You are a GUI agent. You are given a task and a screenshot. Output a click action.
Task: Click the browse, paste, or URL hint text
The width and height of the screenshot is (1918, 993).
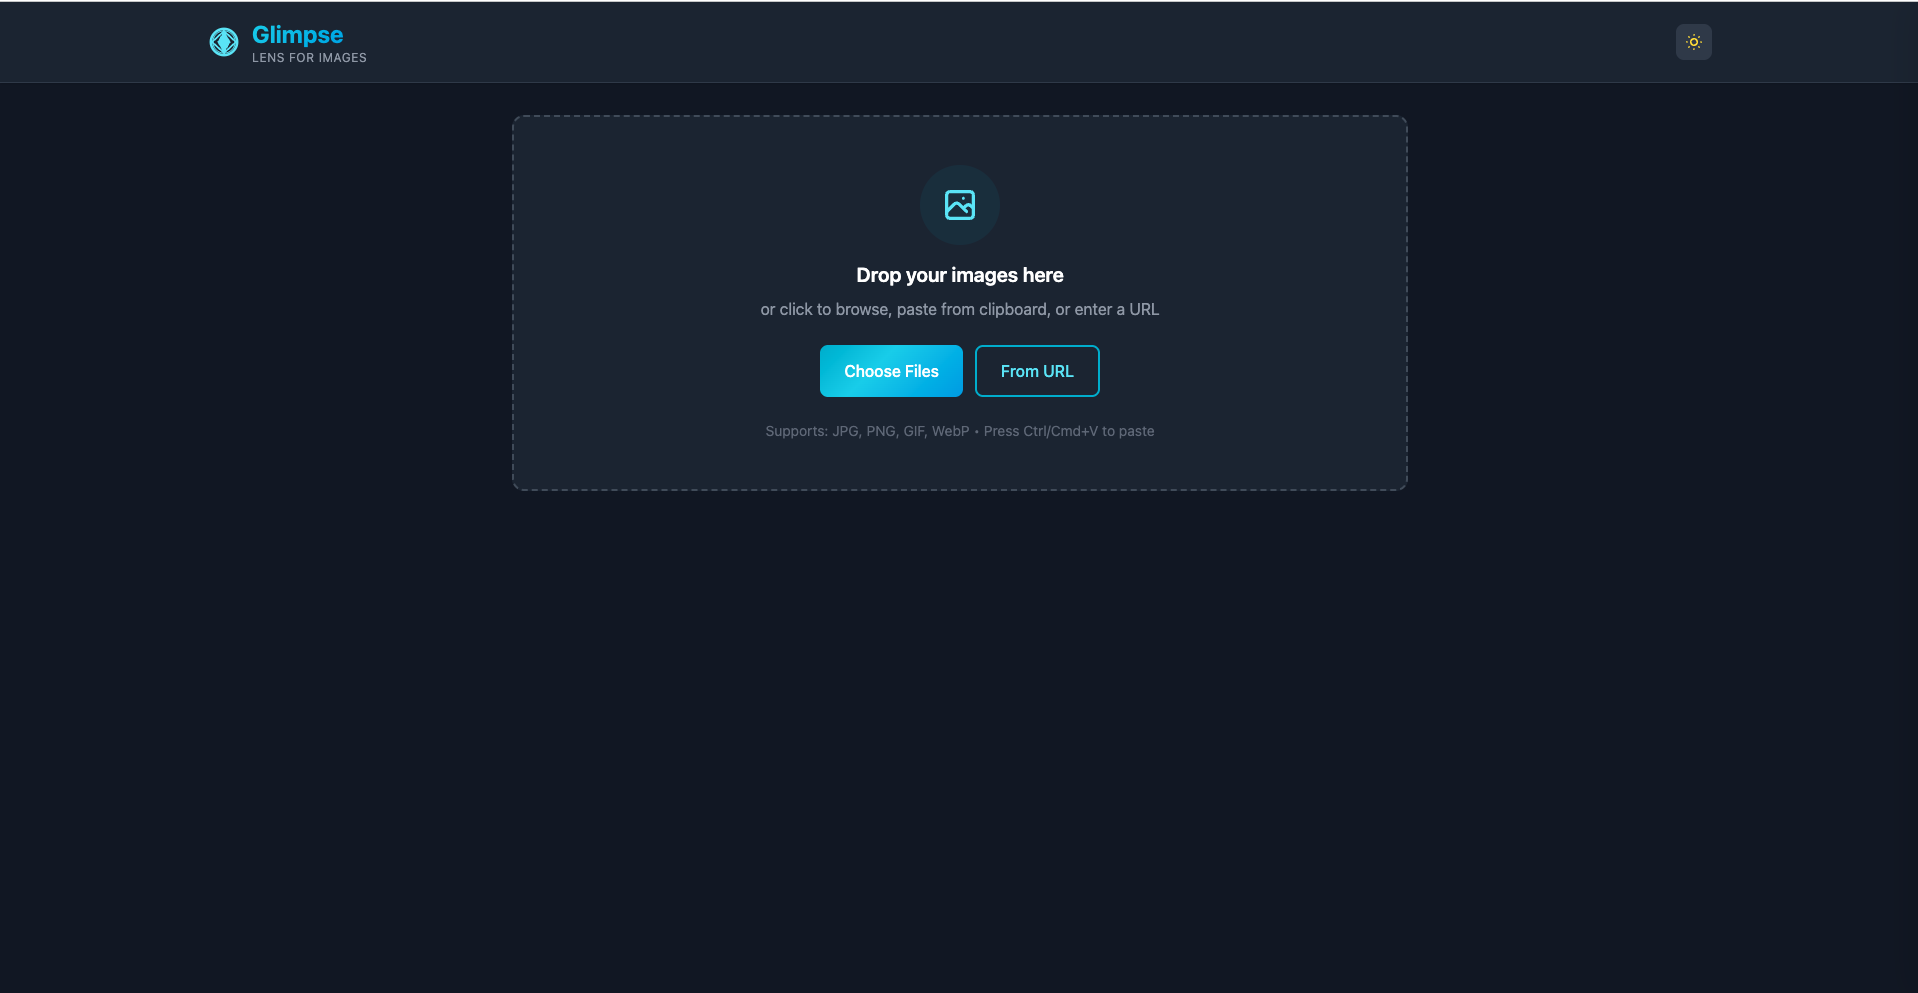[x=960, y=310]
